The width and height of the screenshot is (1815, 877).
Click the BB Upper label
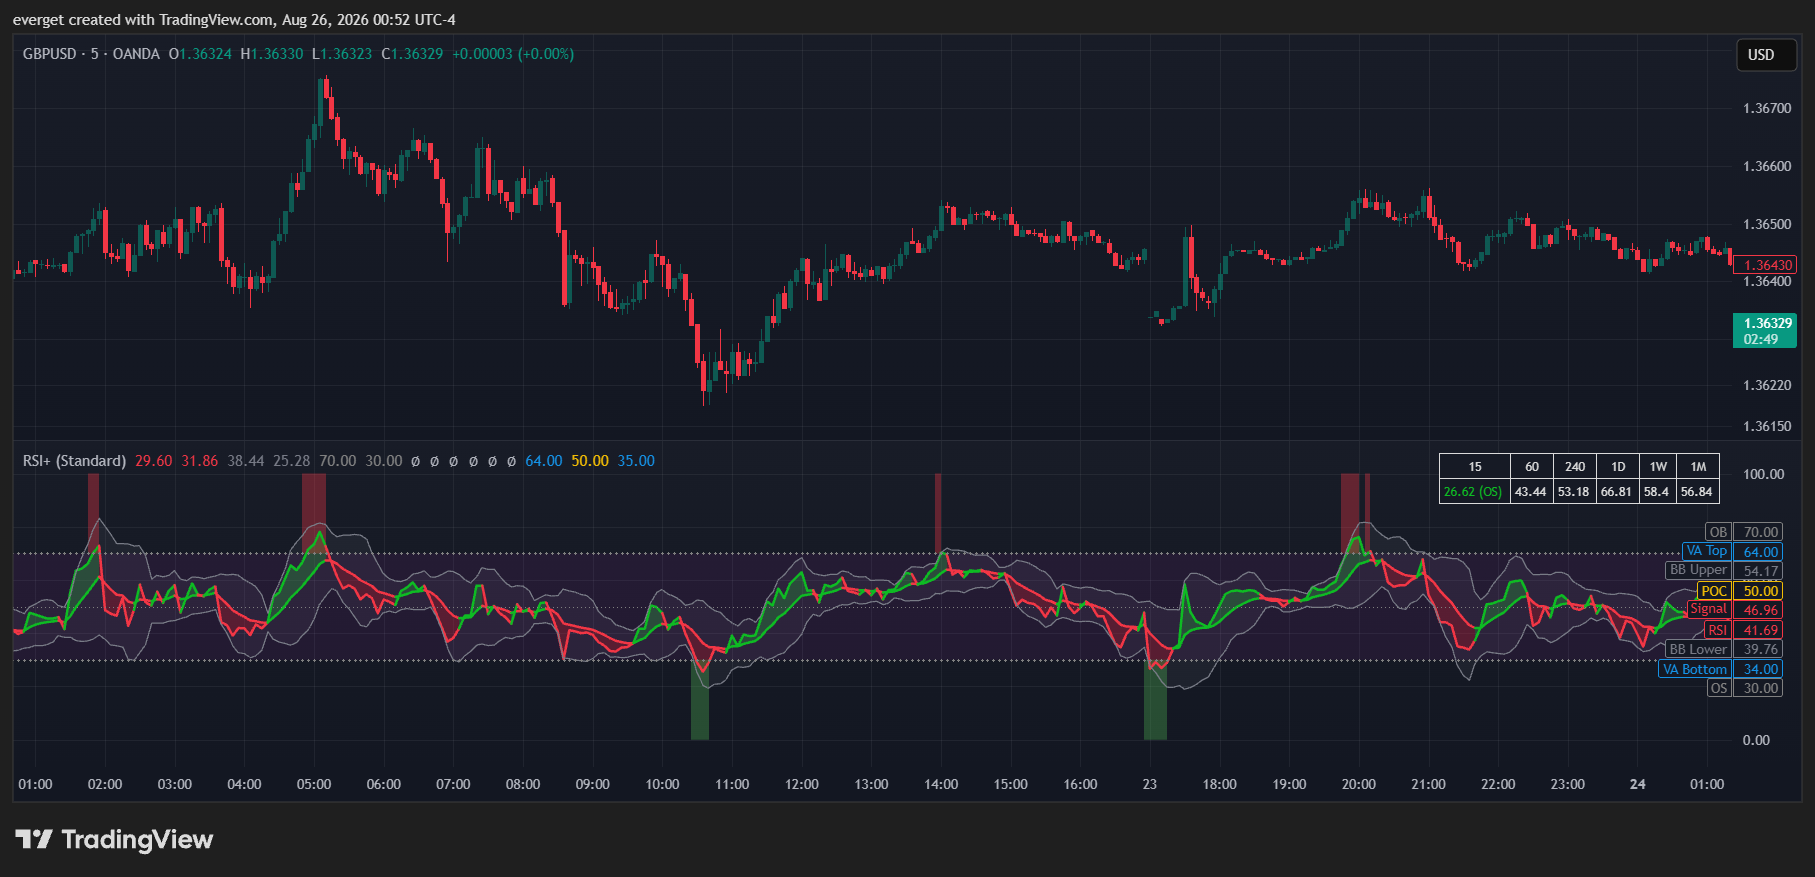click(1698, 570)
